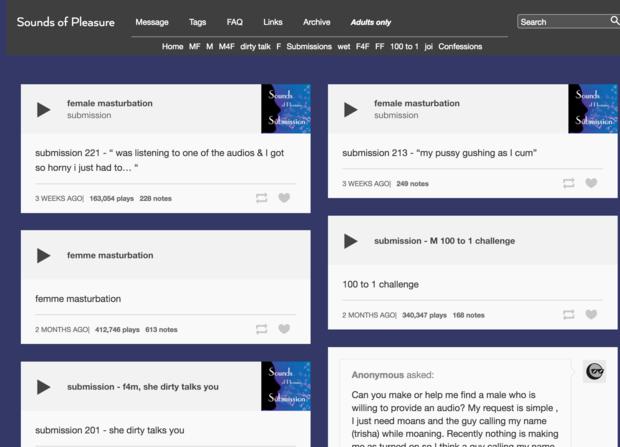Go to the Confessions tag link

(460, 46)
